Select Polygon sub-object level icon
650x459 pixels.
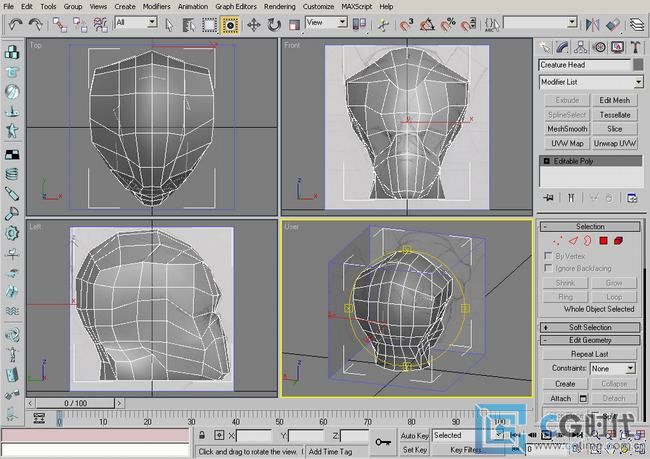604,240
